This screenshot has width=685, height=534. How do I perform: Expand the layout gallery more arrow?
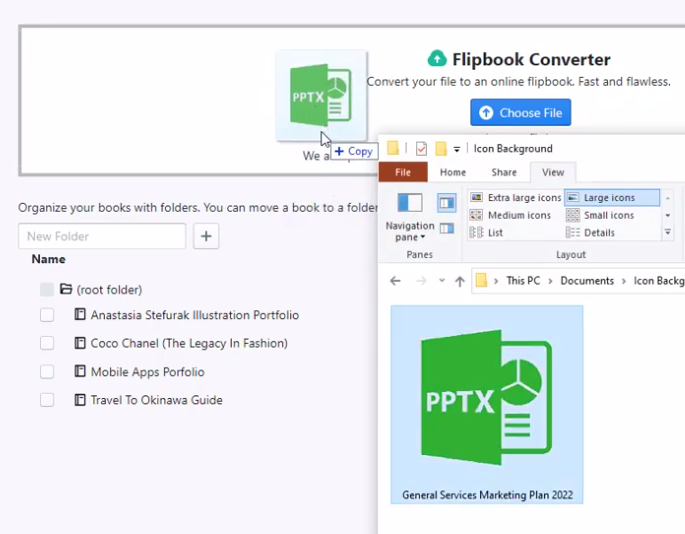[668, 232]
